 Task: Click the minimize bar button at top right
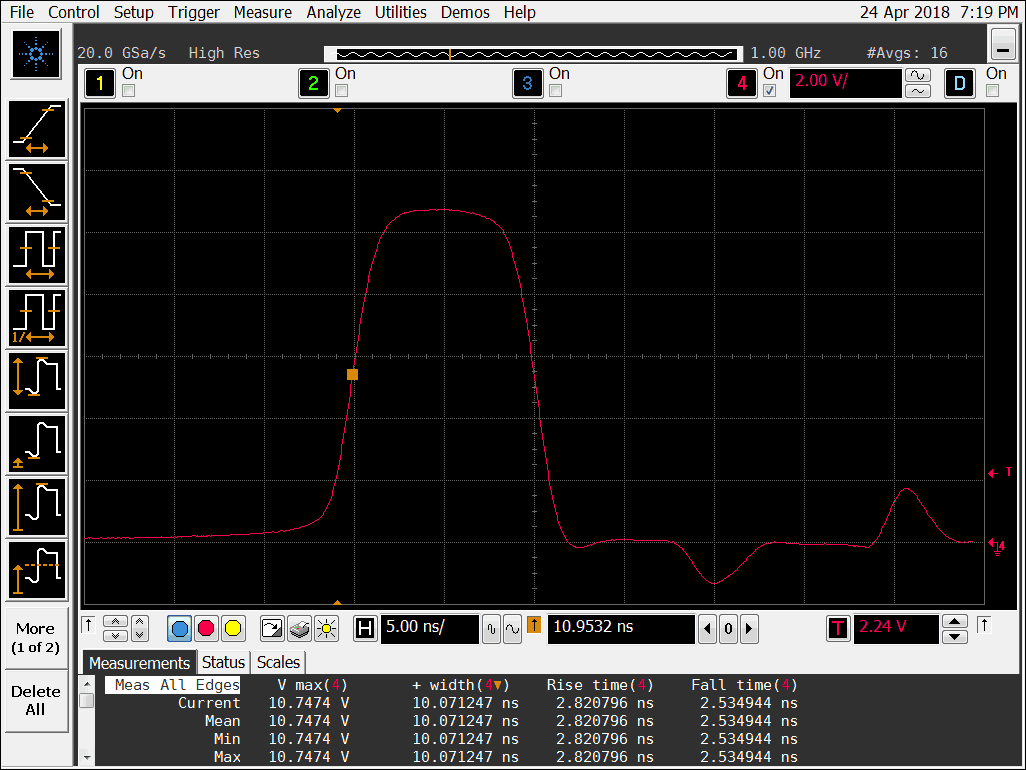click(1003, 45)
